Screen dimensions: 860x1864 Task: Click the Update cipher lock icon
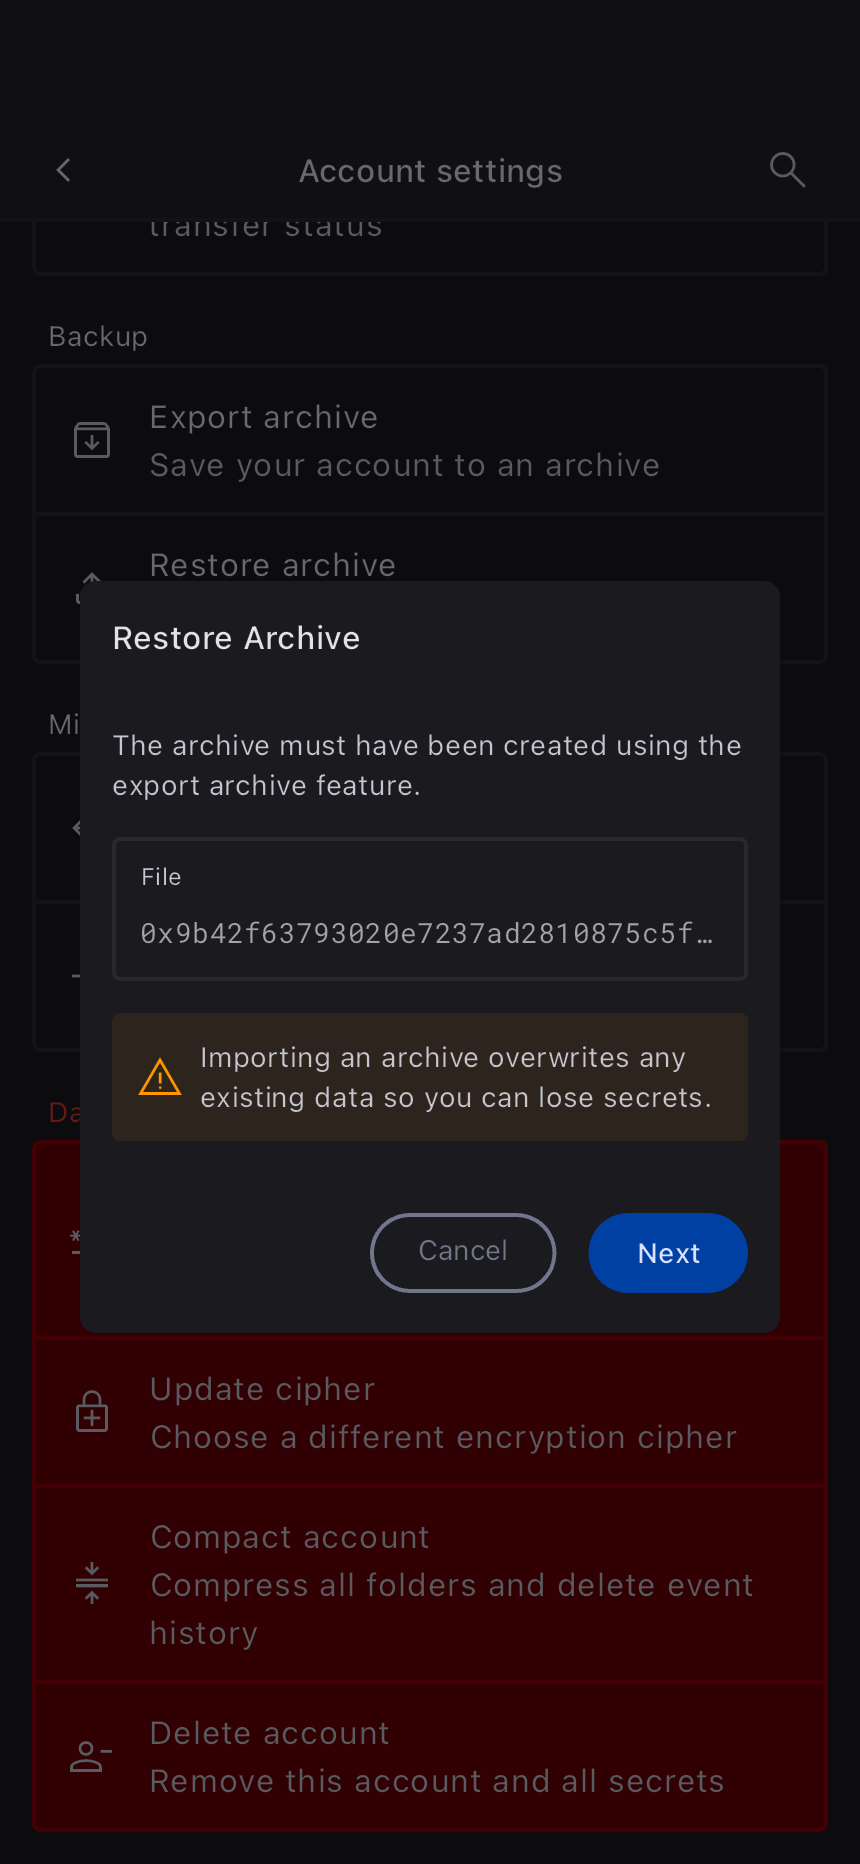(92, 1412)
